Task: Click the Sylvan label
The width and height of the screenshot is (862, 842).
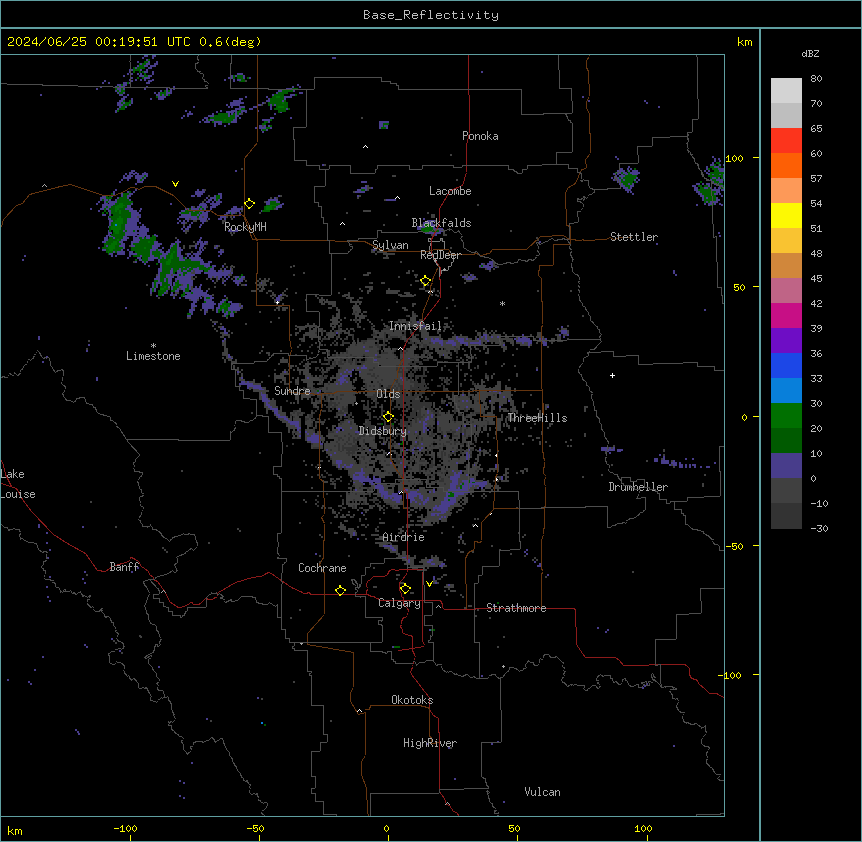Action: click(x=390, y=245)
